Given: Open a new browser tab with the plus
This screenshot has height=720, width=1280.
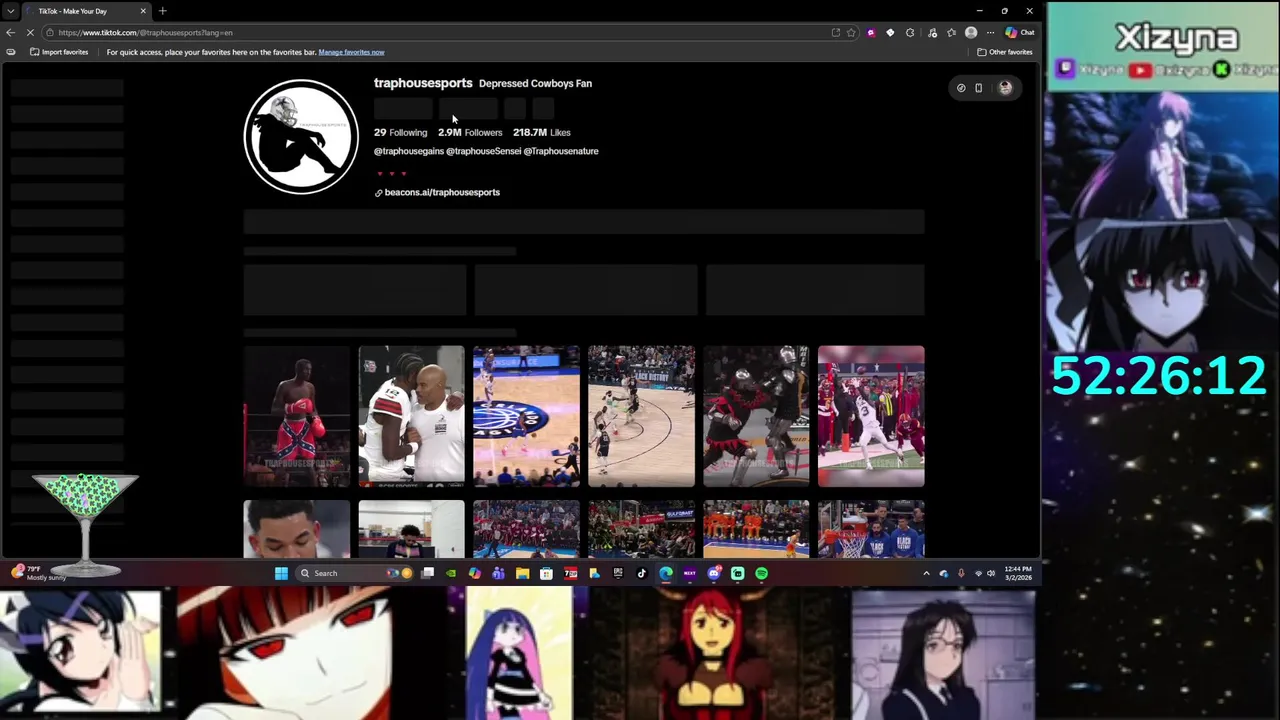Looking at the screenshot, I should point(162,11).
